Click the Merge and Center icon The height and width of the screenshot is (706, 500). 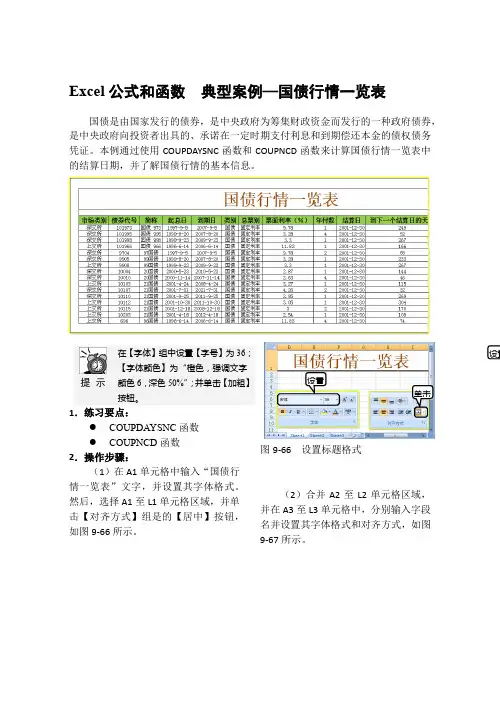pos(419,412)
